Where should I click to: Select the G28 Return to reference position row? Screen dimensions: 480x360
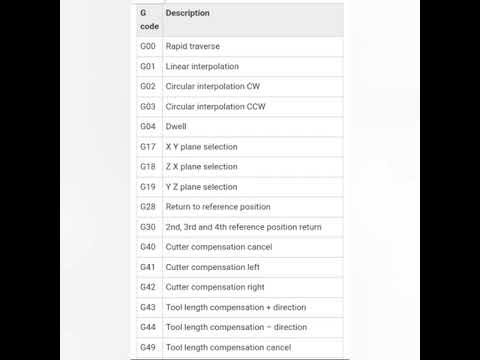(x=240, y=207)
